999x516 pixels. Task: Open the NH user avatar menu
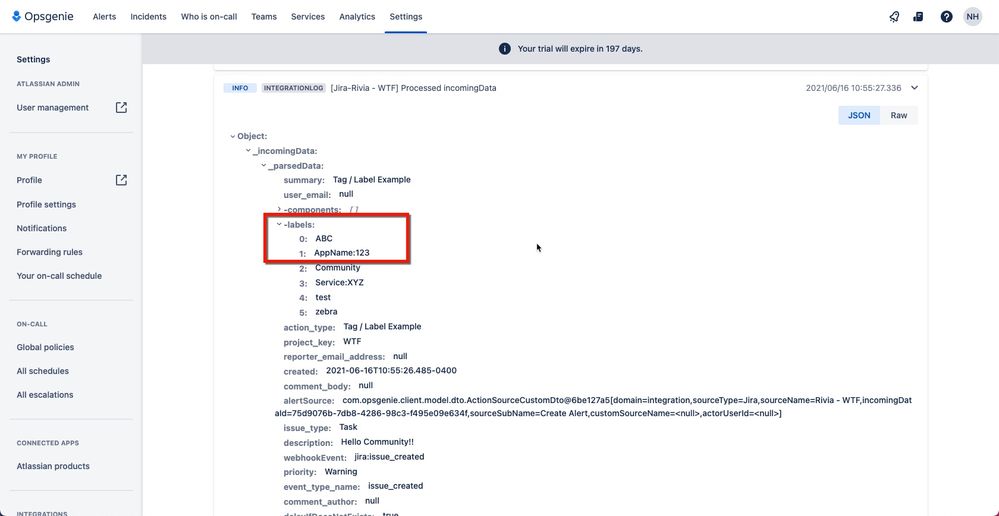972,17
